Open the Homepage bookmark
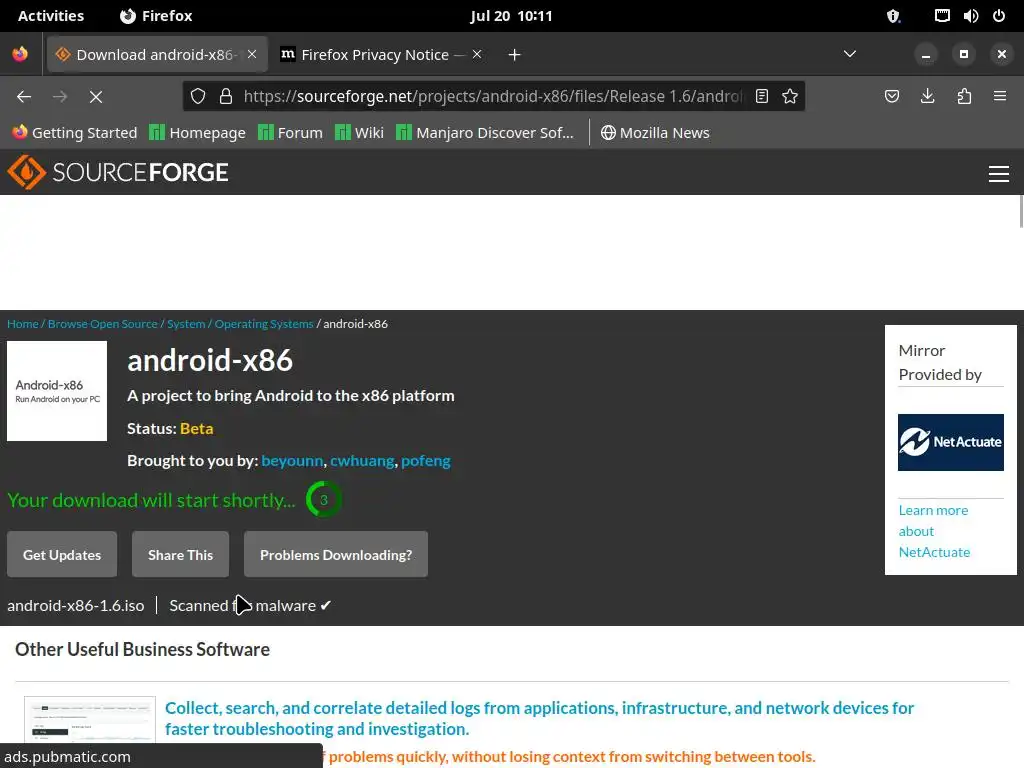 (197, 133)
